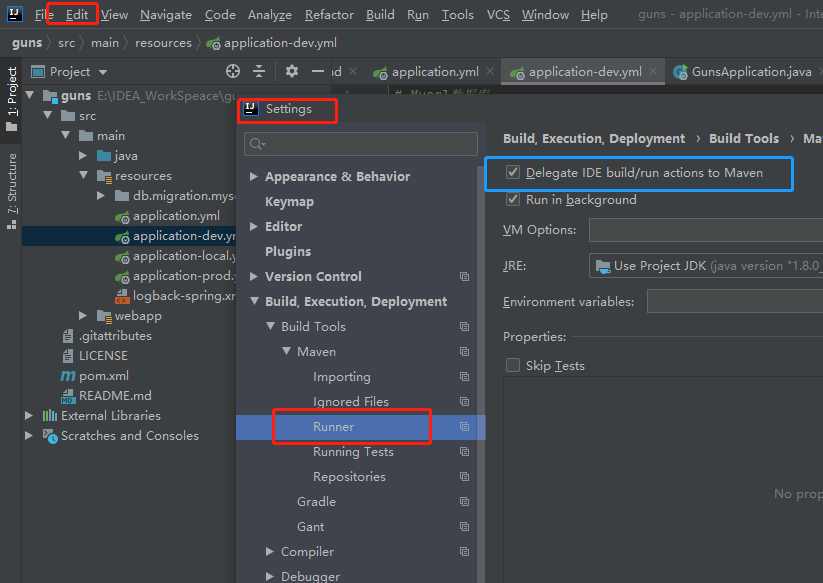The width and height of the screenshot is (823, 583).
Task: Toggle Run in background checkbox
Action: 513,199
